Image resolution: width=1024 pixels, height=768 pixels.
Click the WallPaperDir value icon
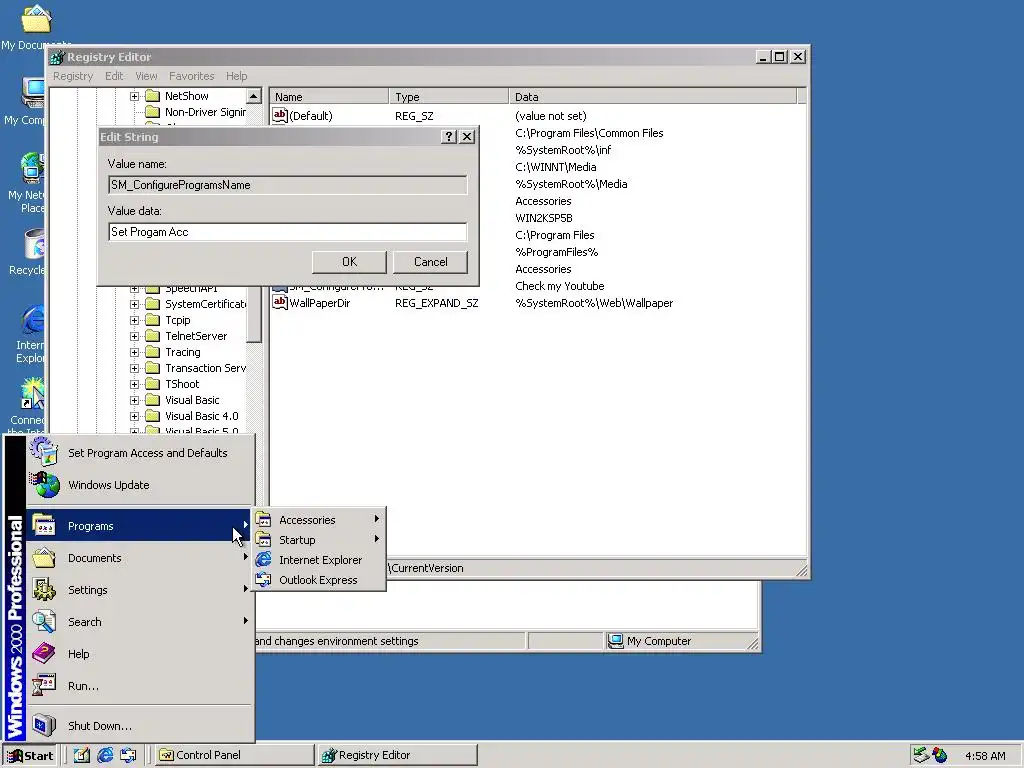coord(280,302)
